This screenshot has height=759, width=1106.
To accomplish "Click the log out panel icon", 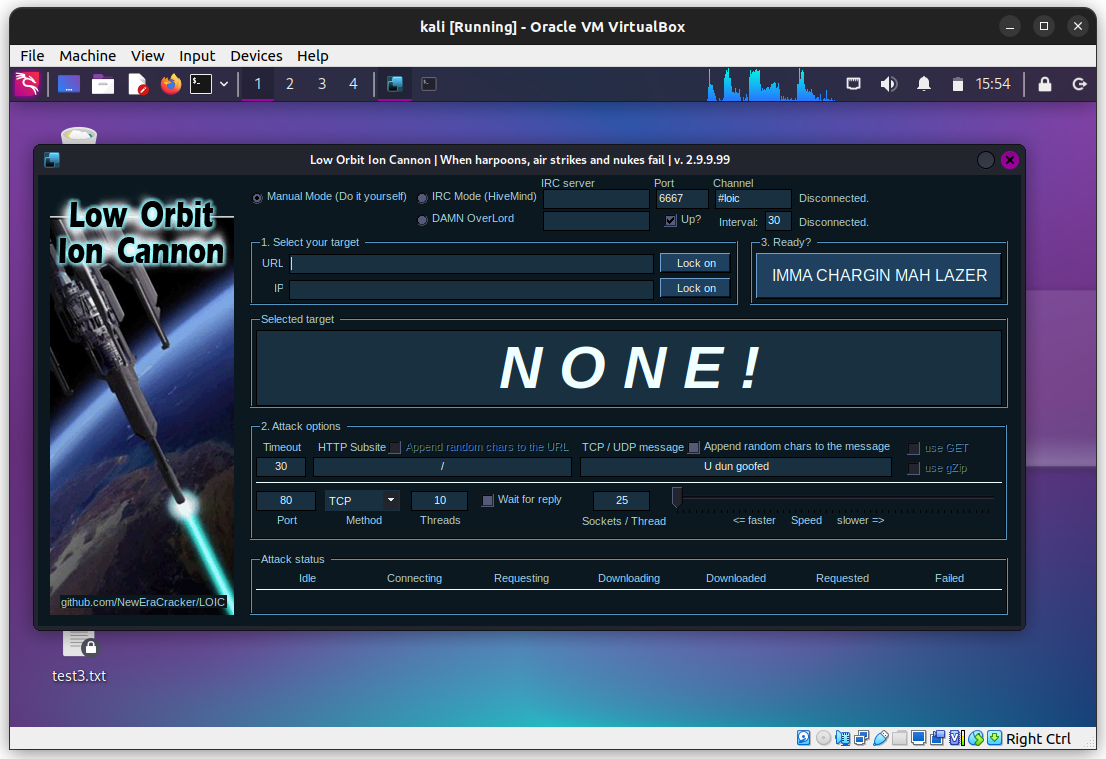I will coord(1079,85).
